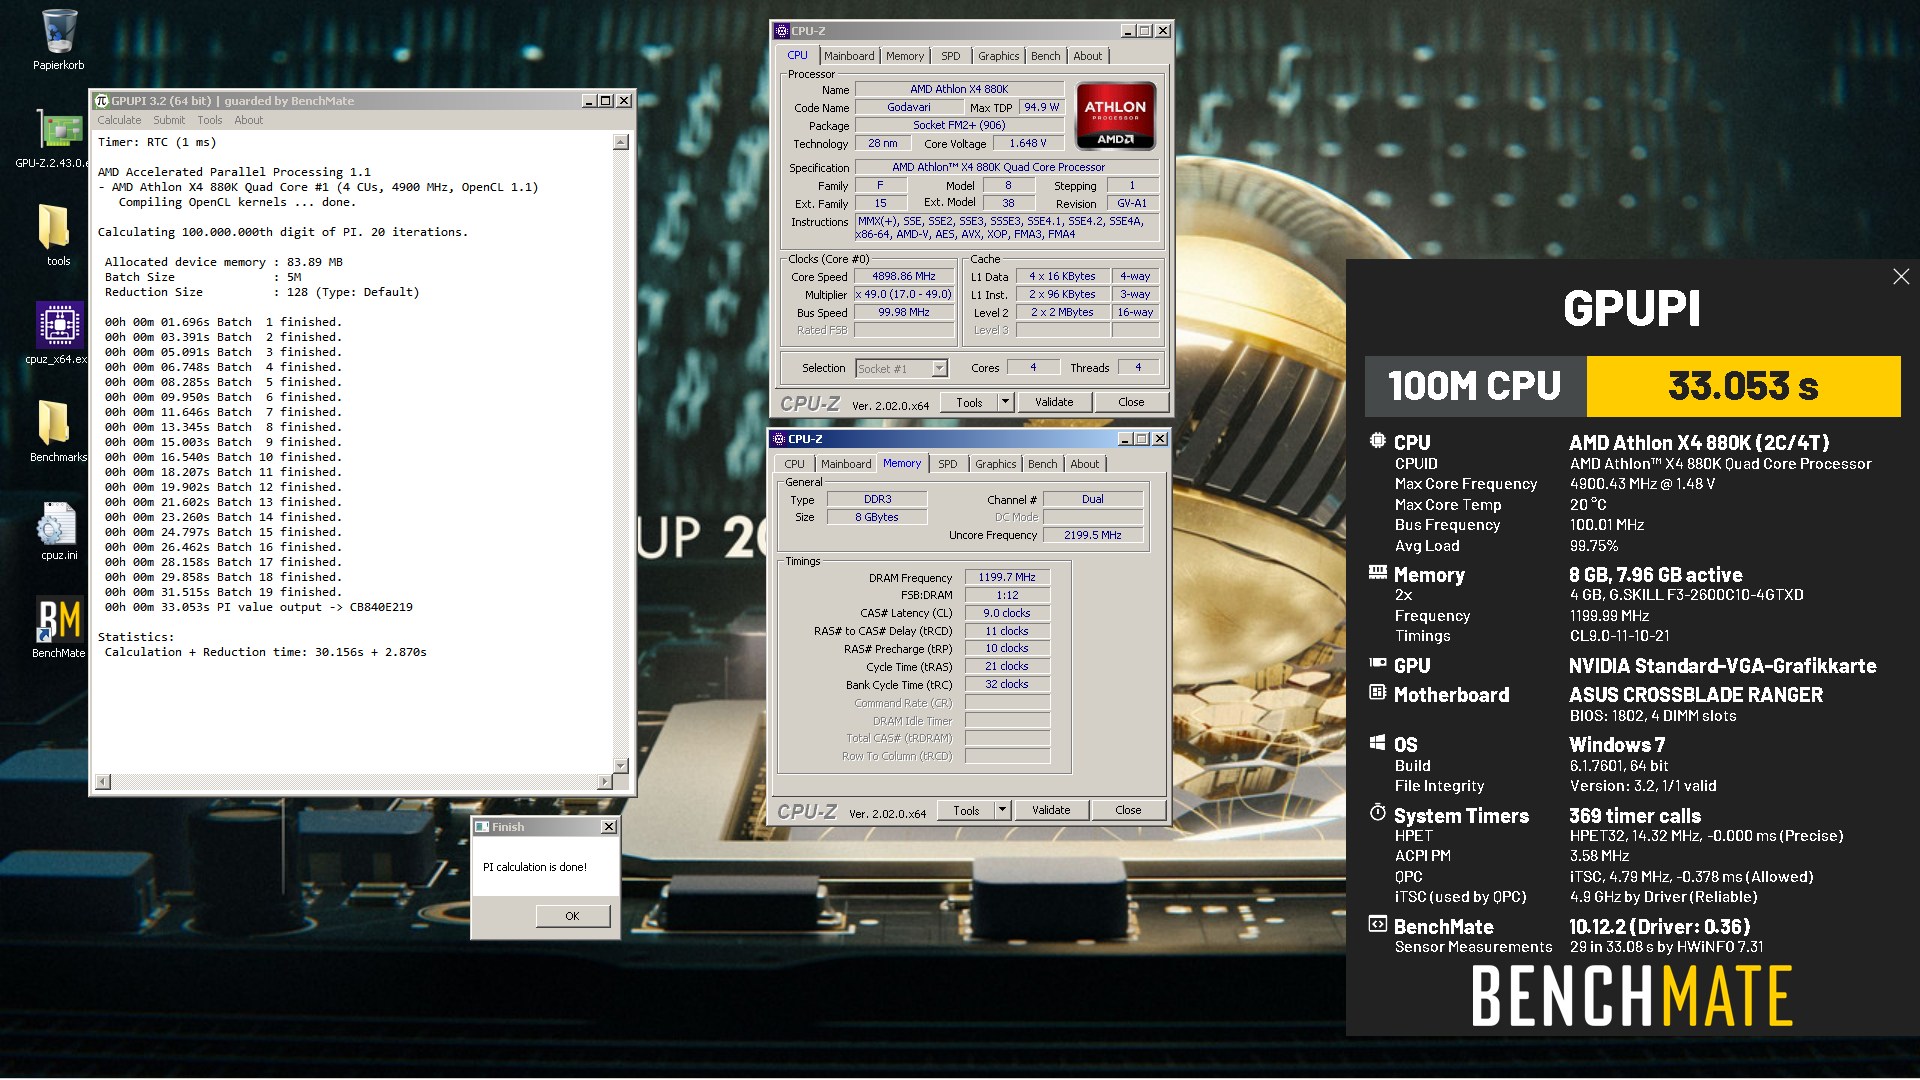The image size is (1920, 1080).
Task: Switch to SPD tab in top CPU-Z
Action: [x=951, y=56]
